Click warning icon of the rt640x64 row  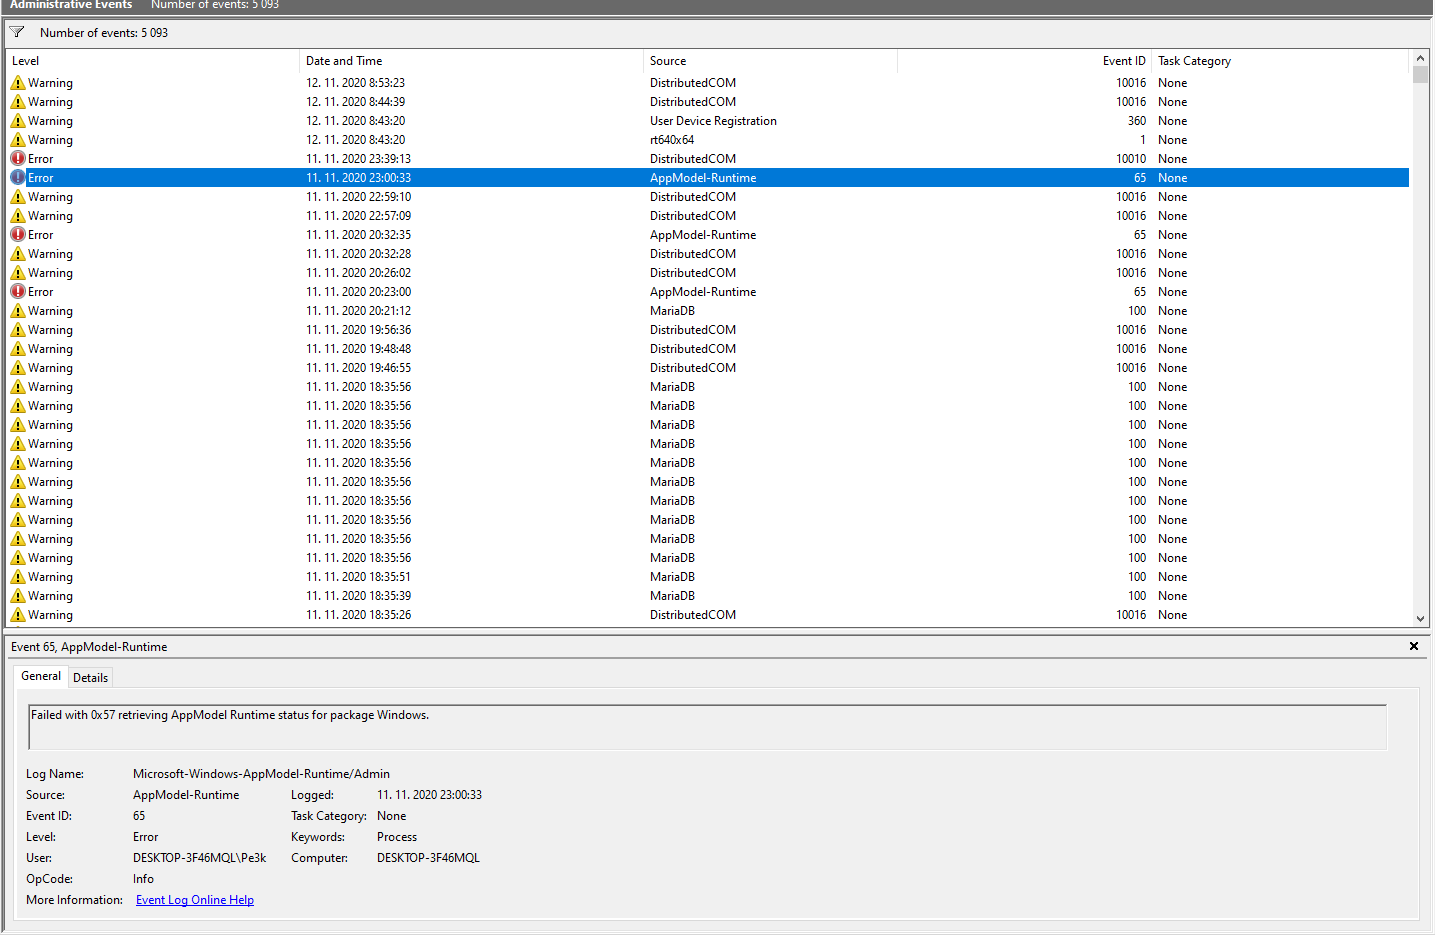(x=18, y=140)
